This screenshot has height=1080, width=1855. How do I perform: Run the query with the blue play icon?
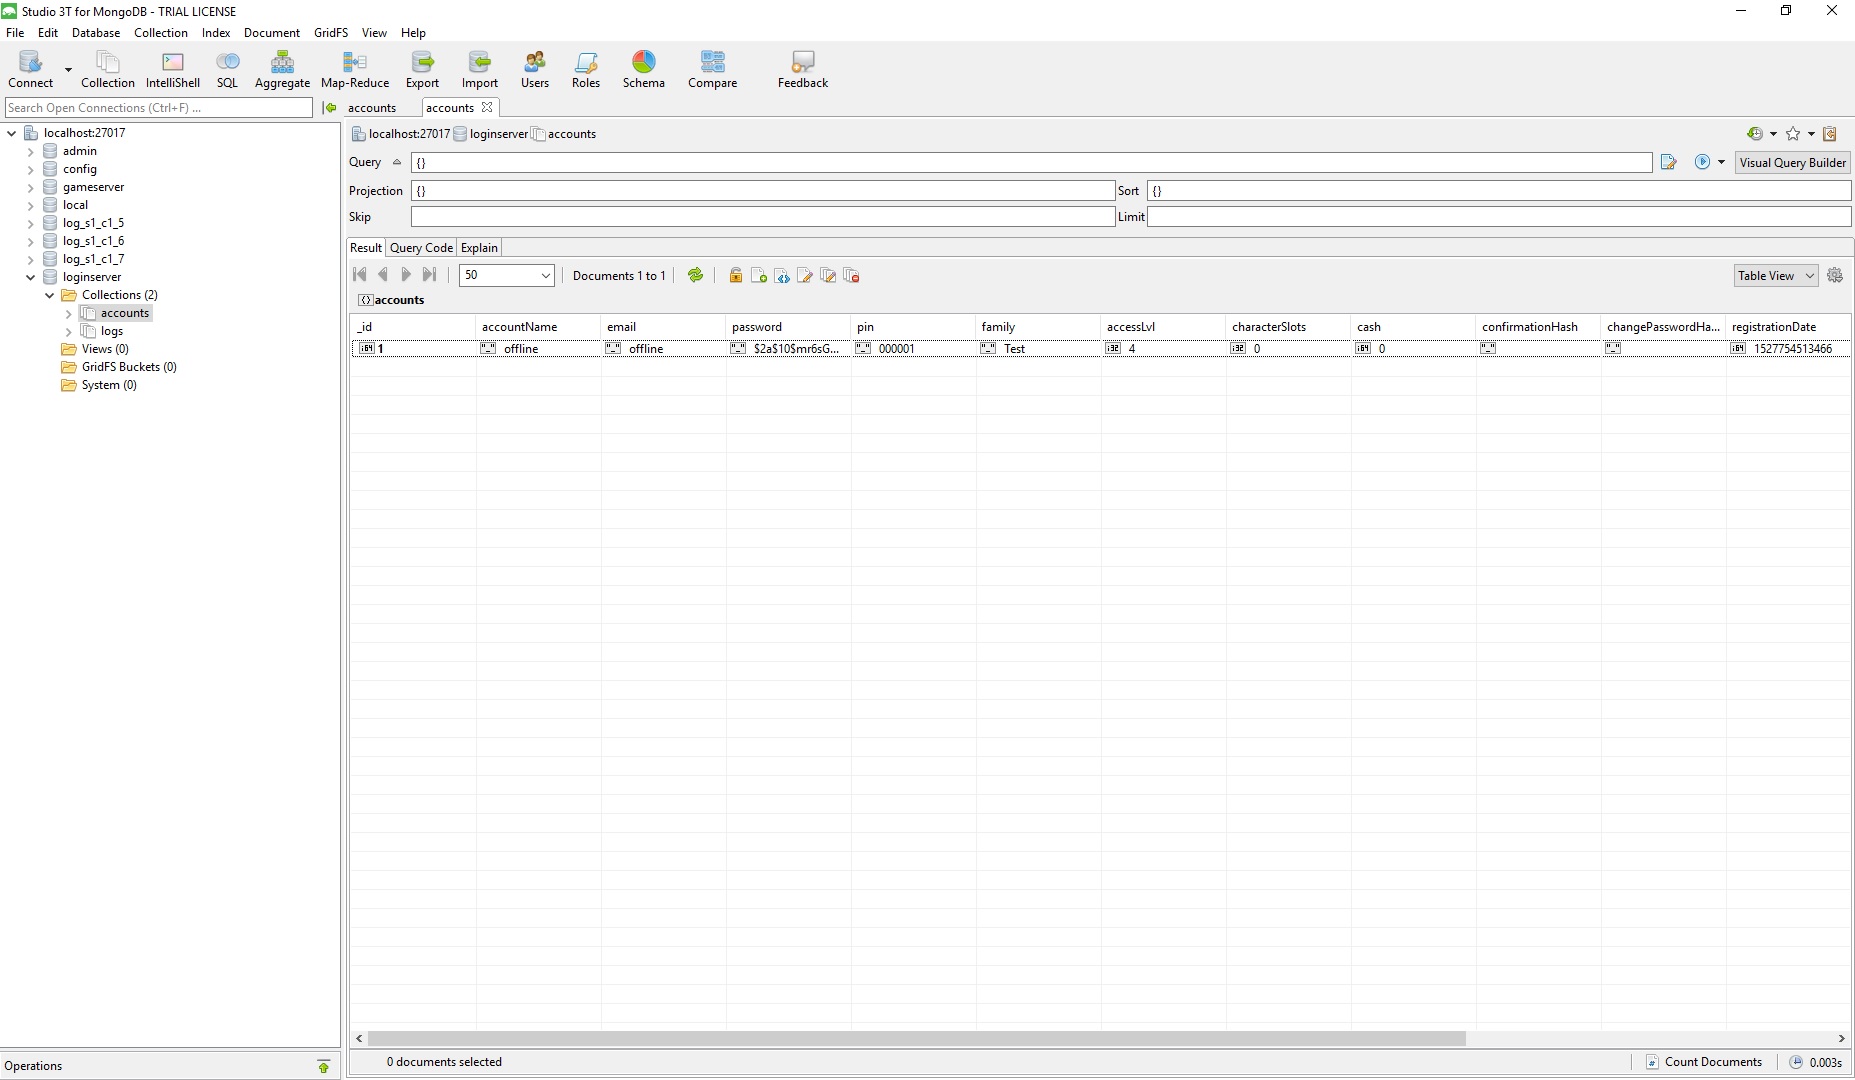point(1702,162)
